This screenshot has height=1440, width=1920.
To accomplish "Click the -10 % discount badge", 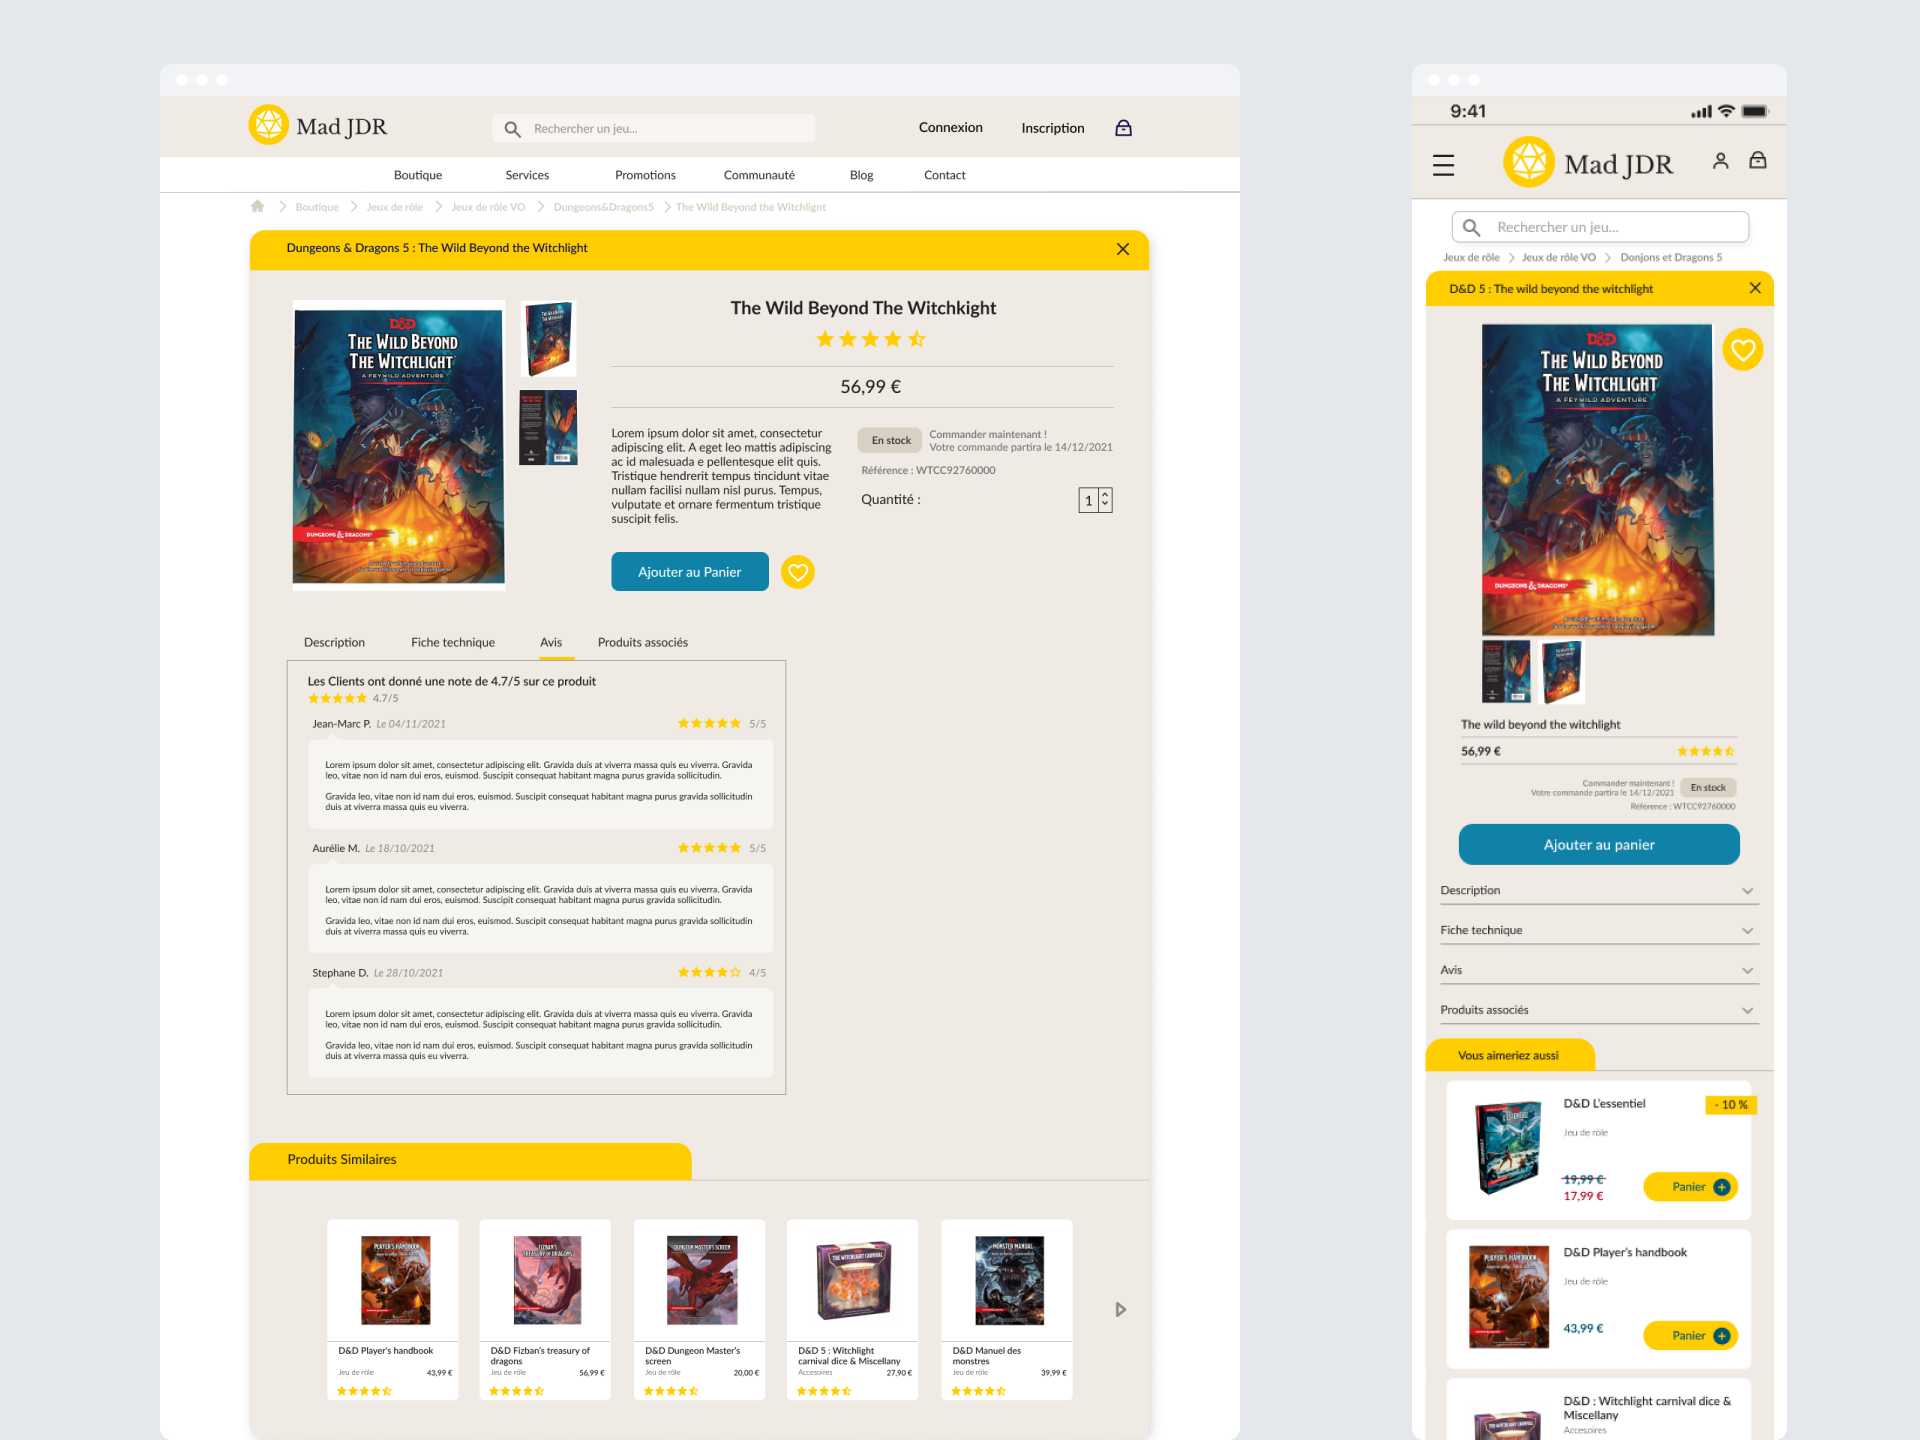I will click(1730, 1105).
